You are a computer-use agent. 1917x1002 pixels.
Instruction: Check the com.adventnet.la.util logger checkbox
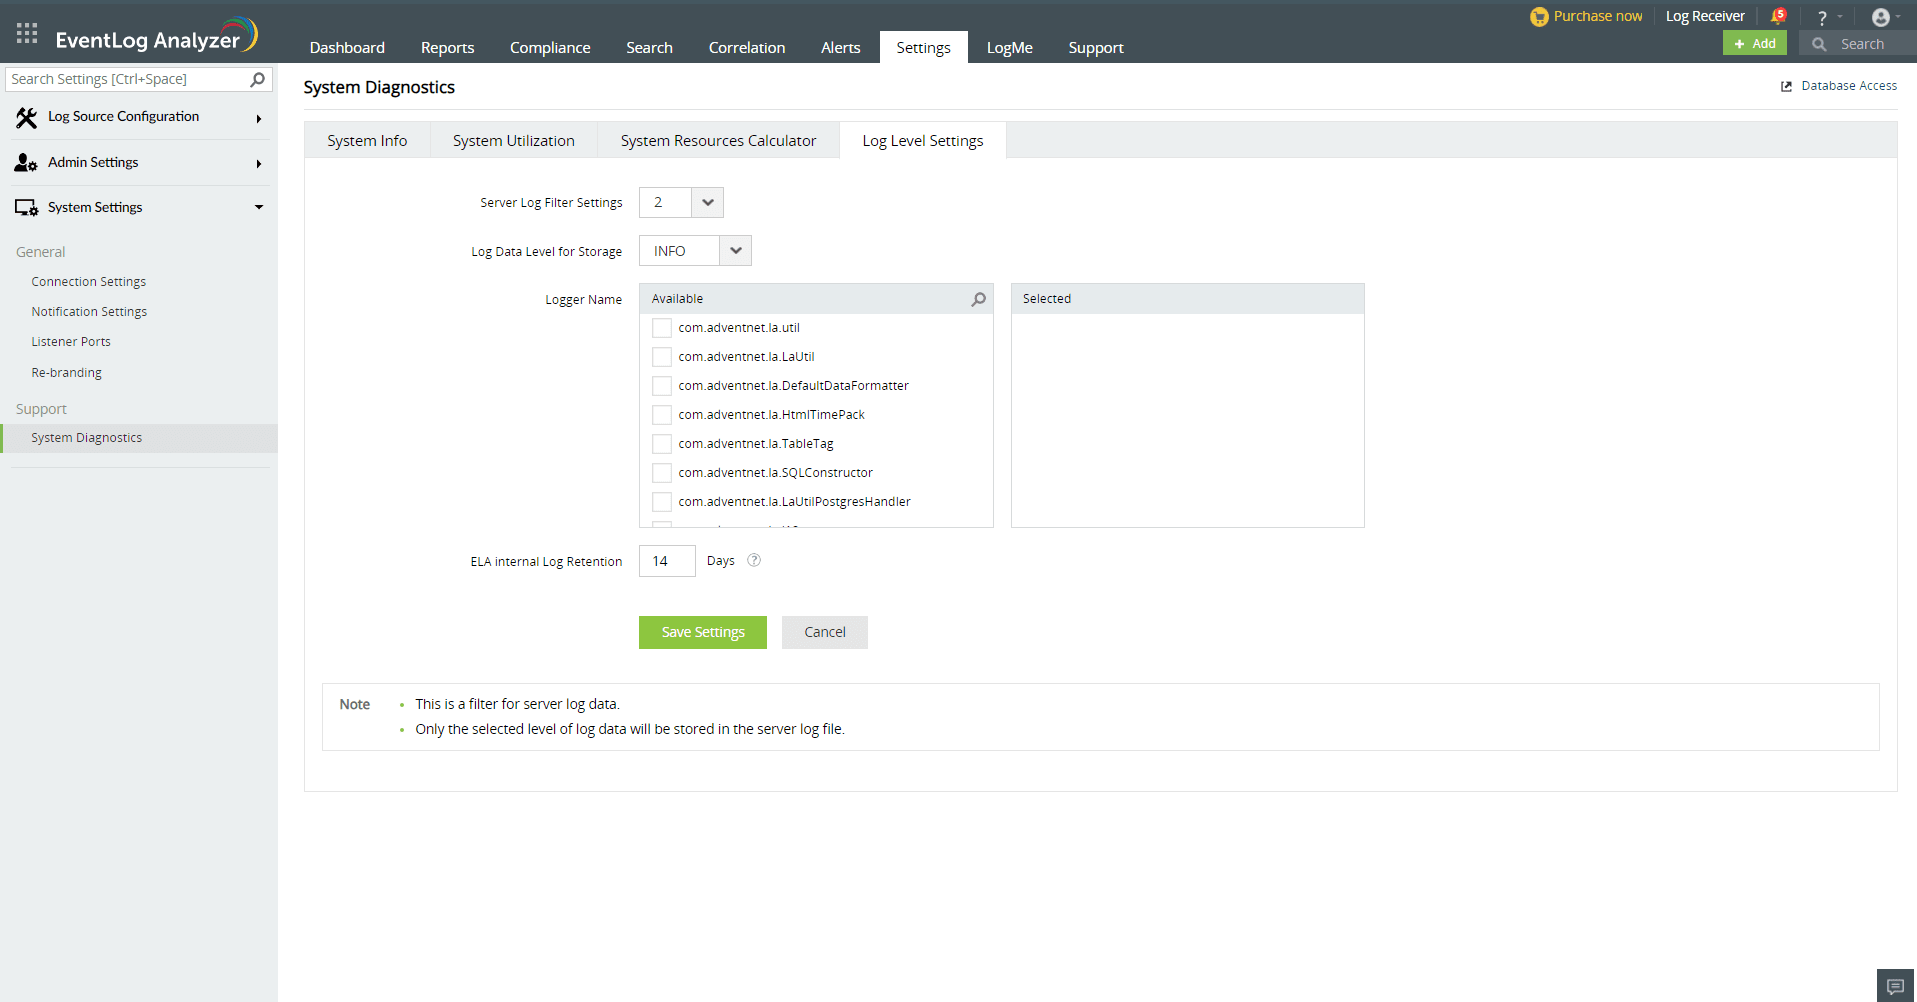[x=661, y=328]
